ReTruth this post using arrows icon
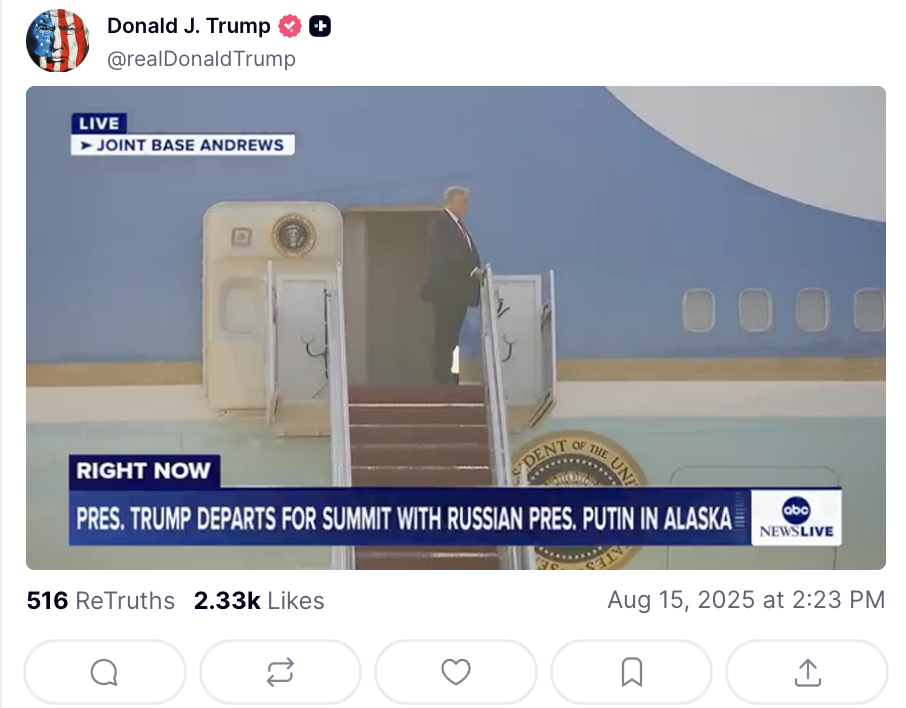This screenshot has width=906, height=708. (x=280, y=672)
